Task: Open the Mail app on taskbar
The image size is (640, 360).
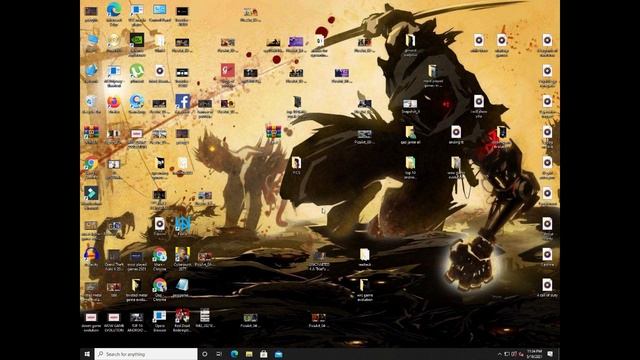Action: point(278,354)
